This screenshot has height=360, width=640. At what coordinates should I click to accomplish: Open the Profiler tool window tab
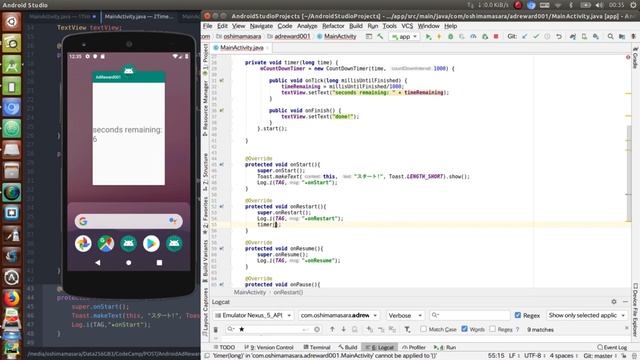pos(414,347)
